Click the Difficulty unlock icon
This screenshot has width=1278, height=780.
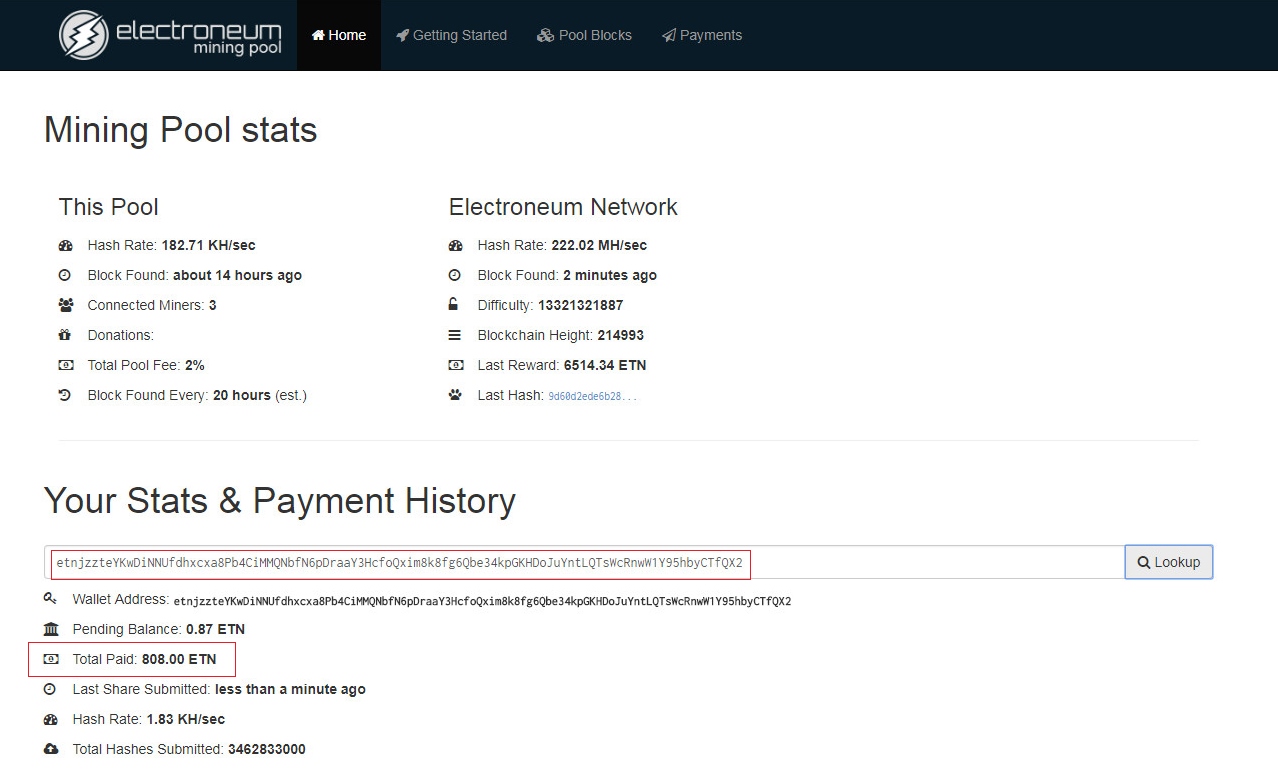click(454, 305)
